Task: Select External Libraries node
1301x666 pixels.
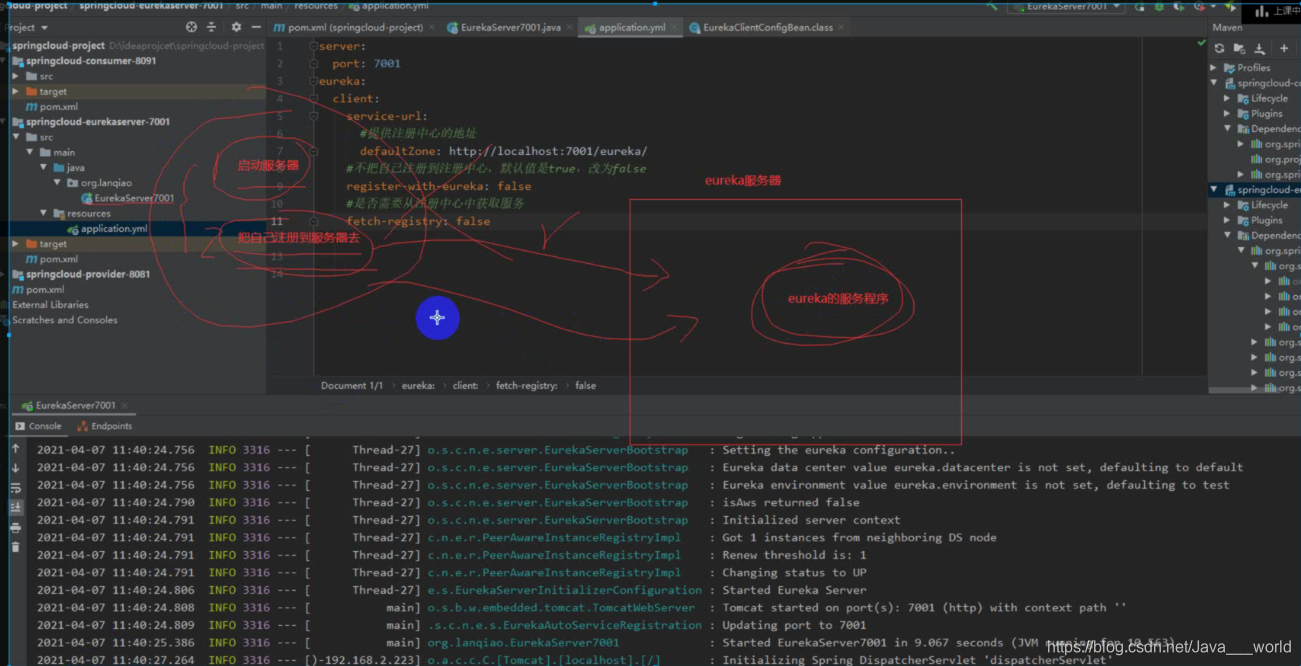Action: click(x=50, y=305)
